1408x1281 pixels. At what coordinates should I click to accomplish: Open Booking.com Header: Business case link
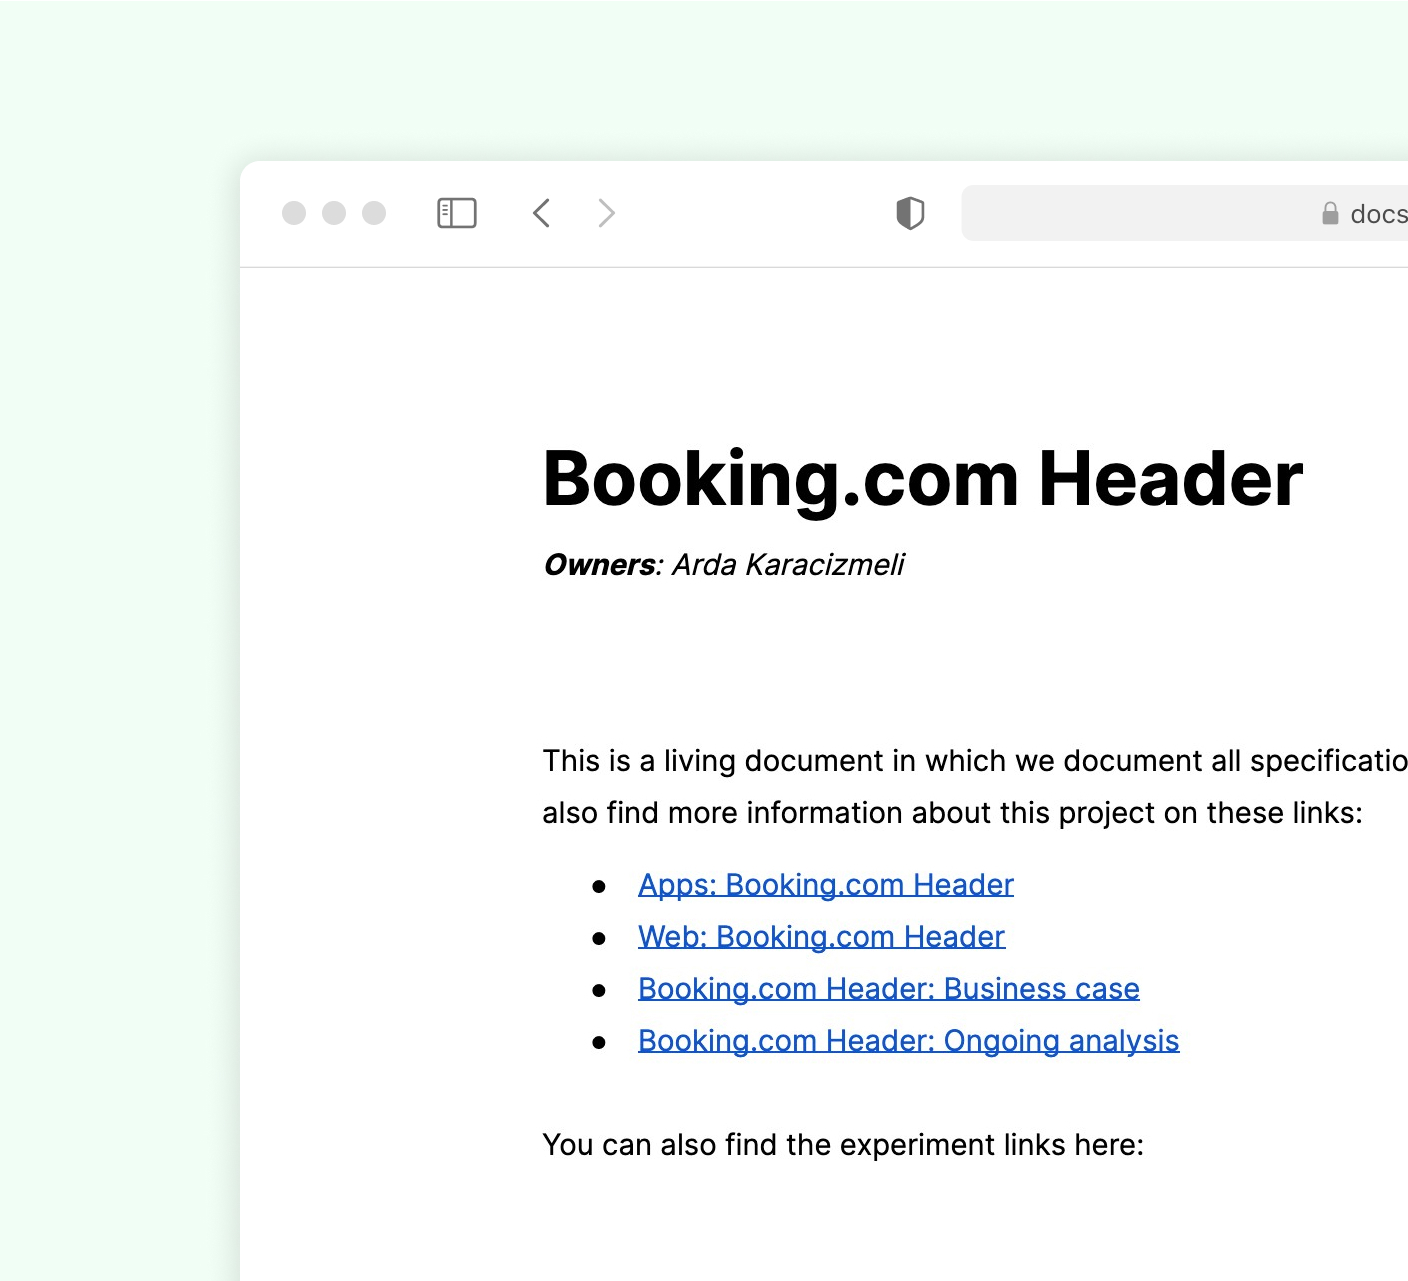[x=889, y=989]
